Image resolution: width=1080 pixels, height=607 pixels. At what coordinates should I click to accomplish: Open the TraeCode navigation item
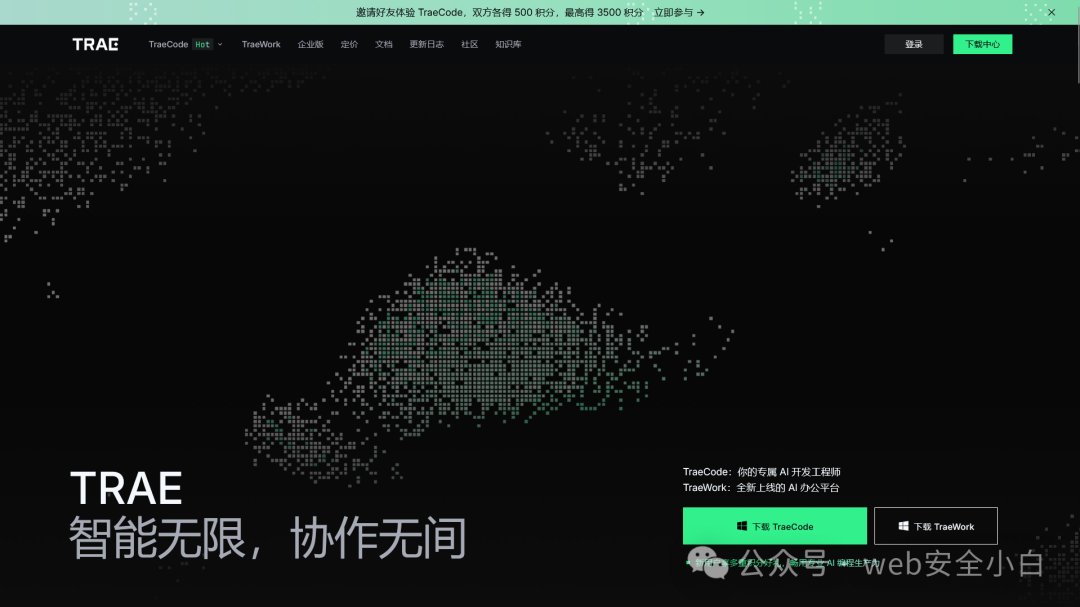pyautogui.click(x=168, y=44)
